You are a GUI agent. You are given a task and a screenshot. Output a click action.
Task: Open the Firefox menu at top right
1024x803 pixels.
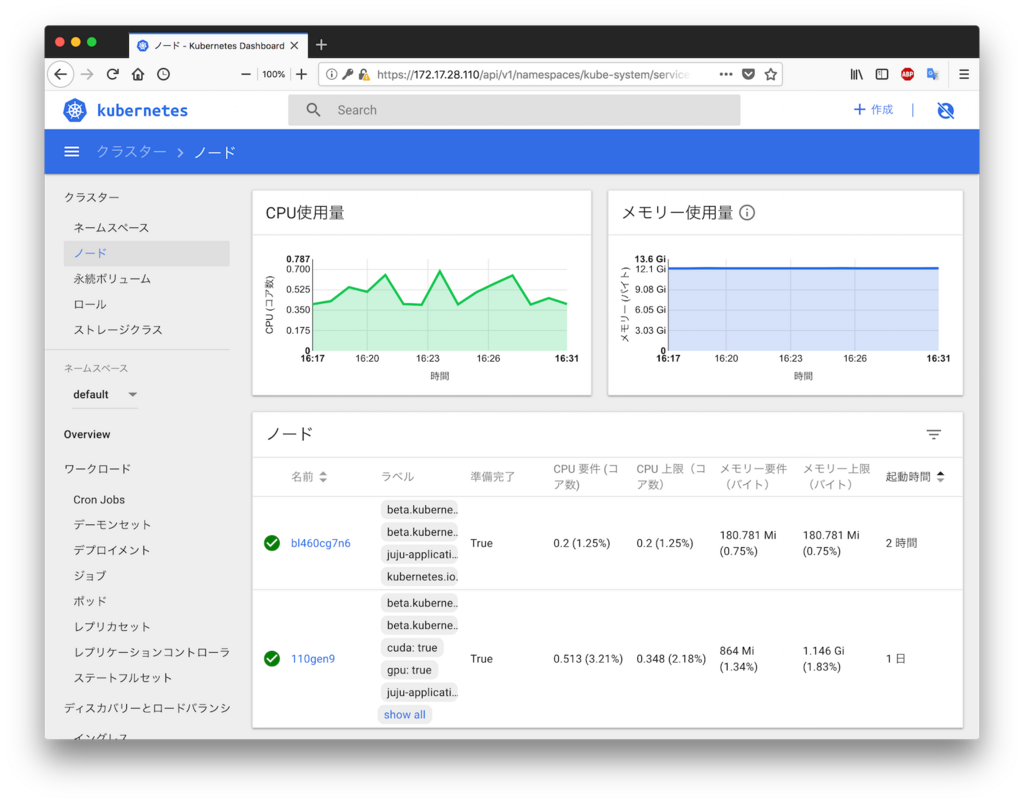963,73
